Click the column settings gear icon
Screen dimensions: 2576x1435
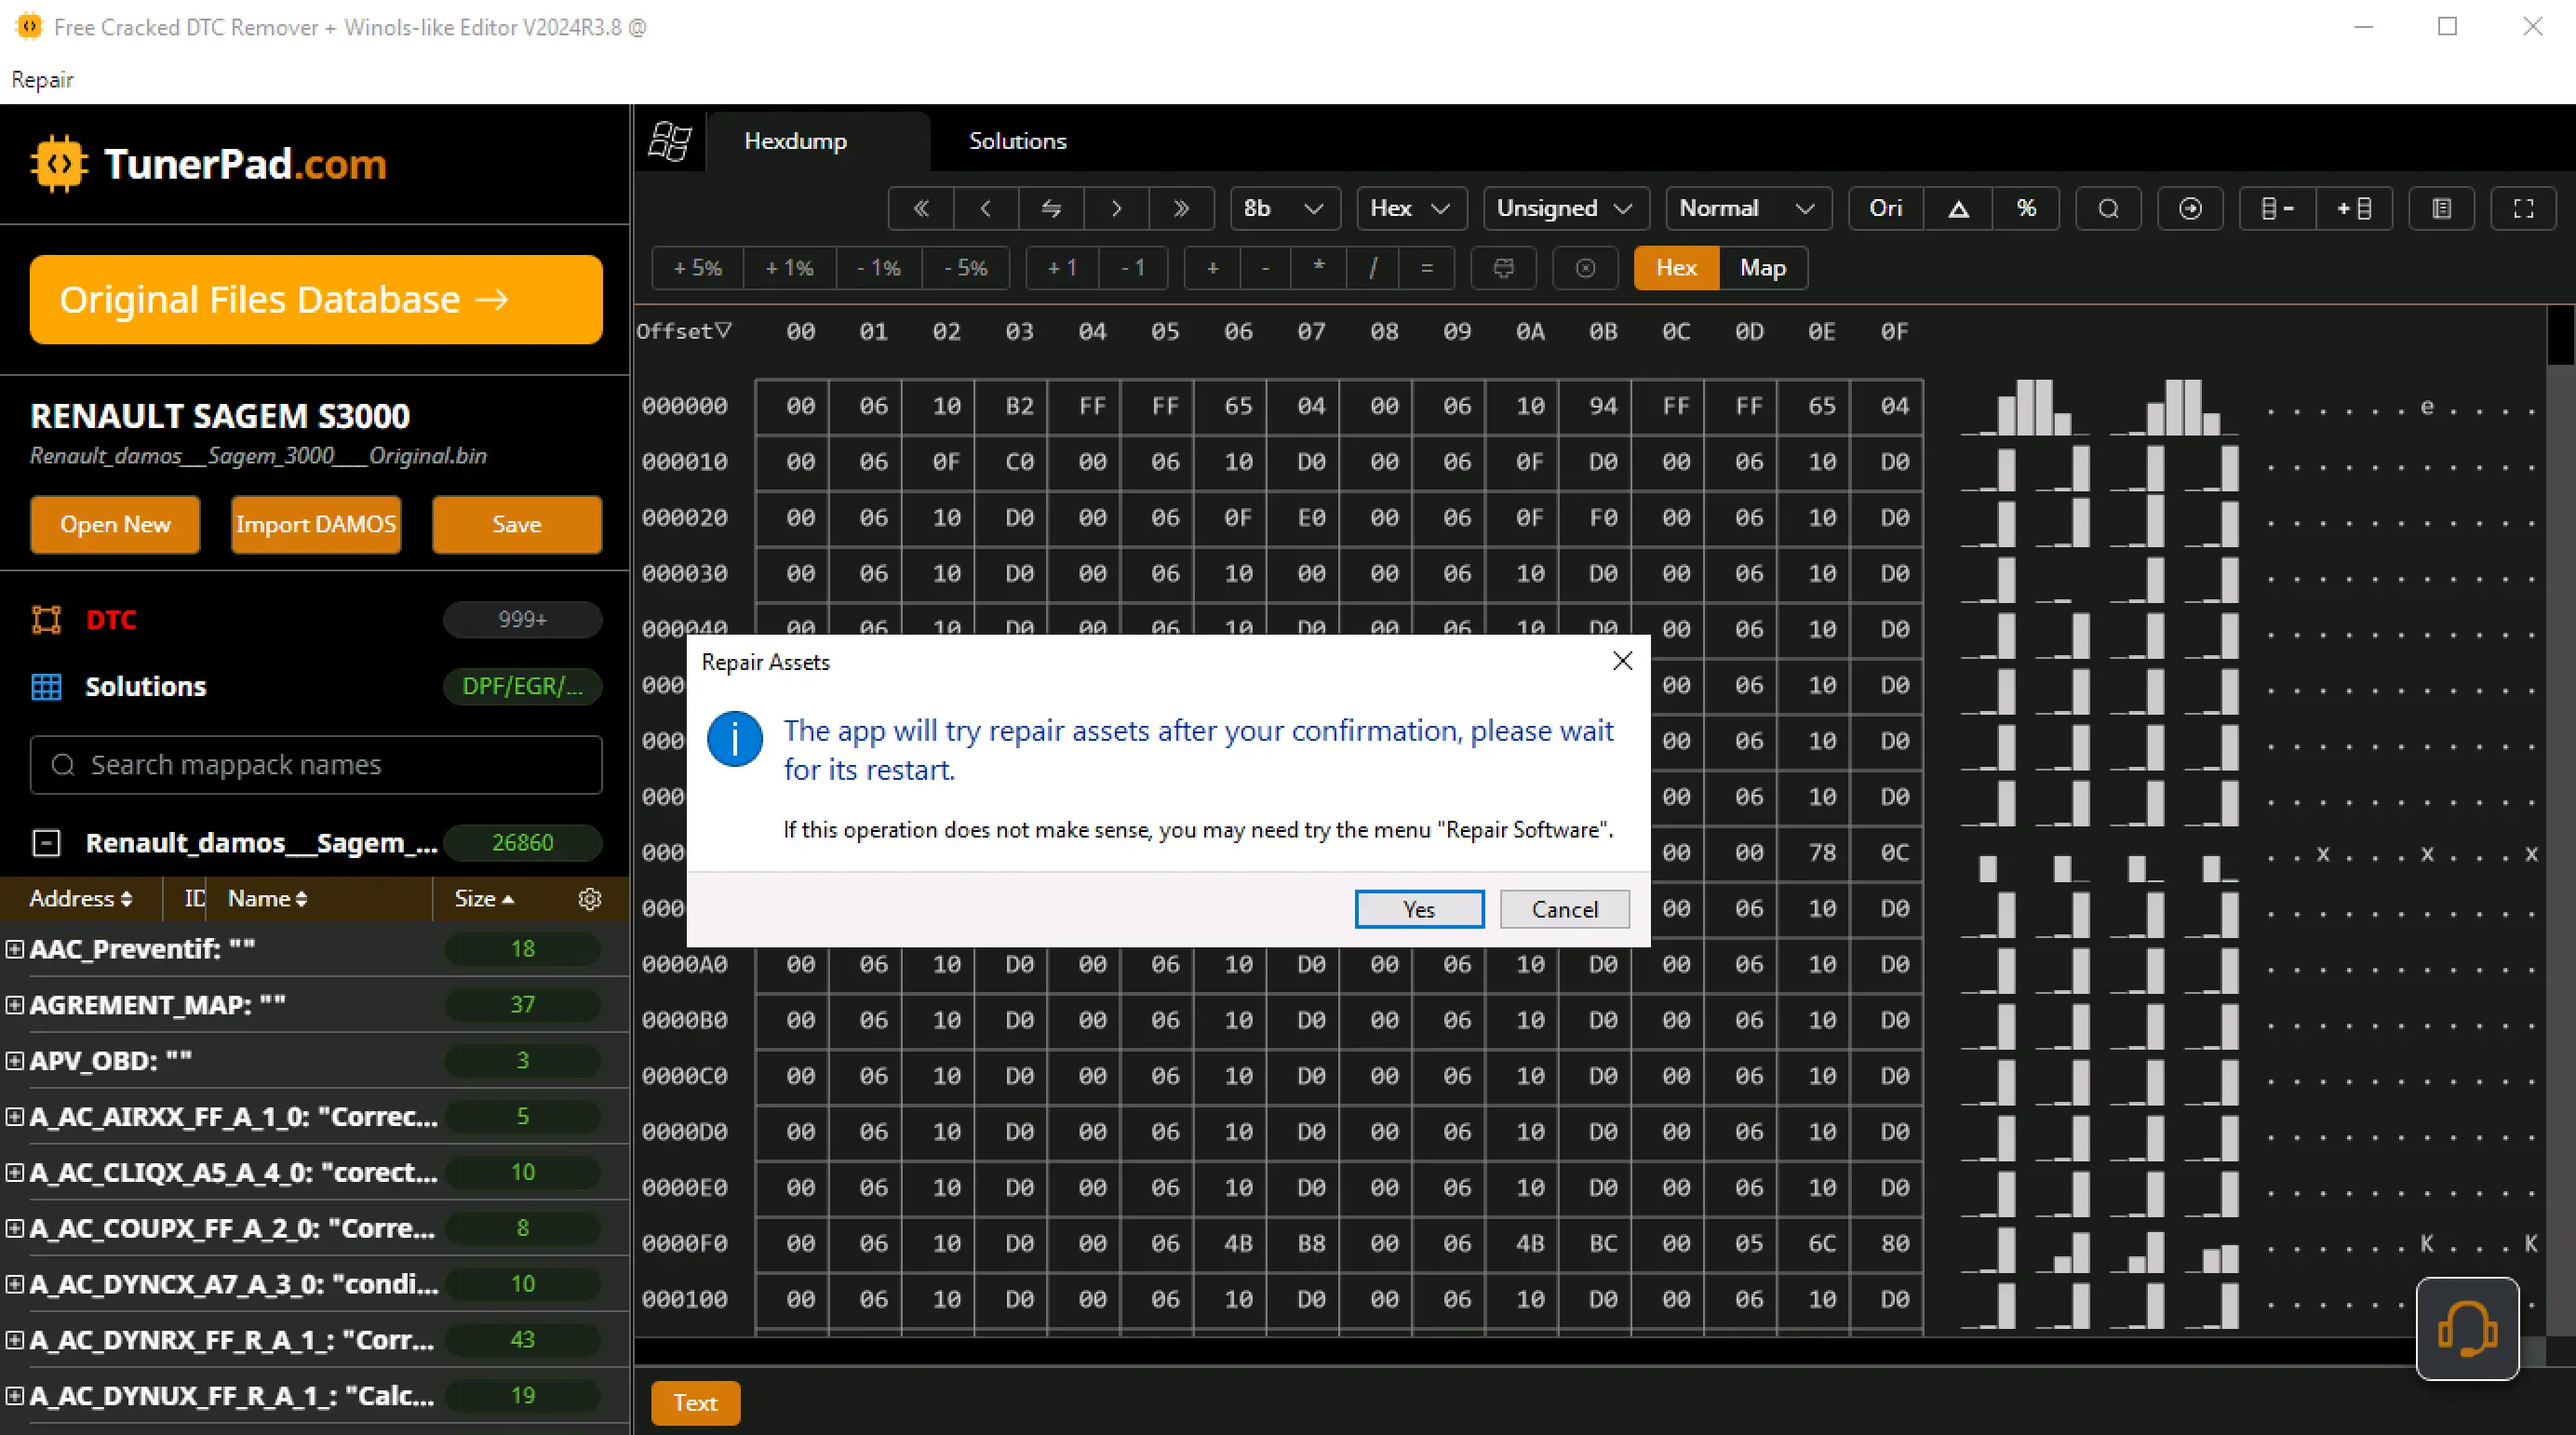point(590,899)
